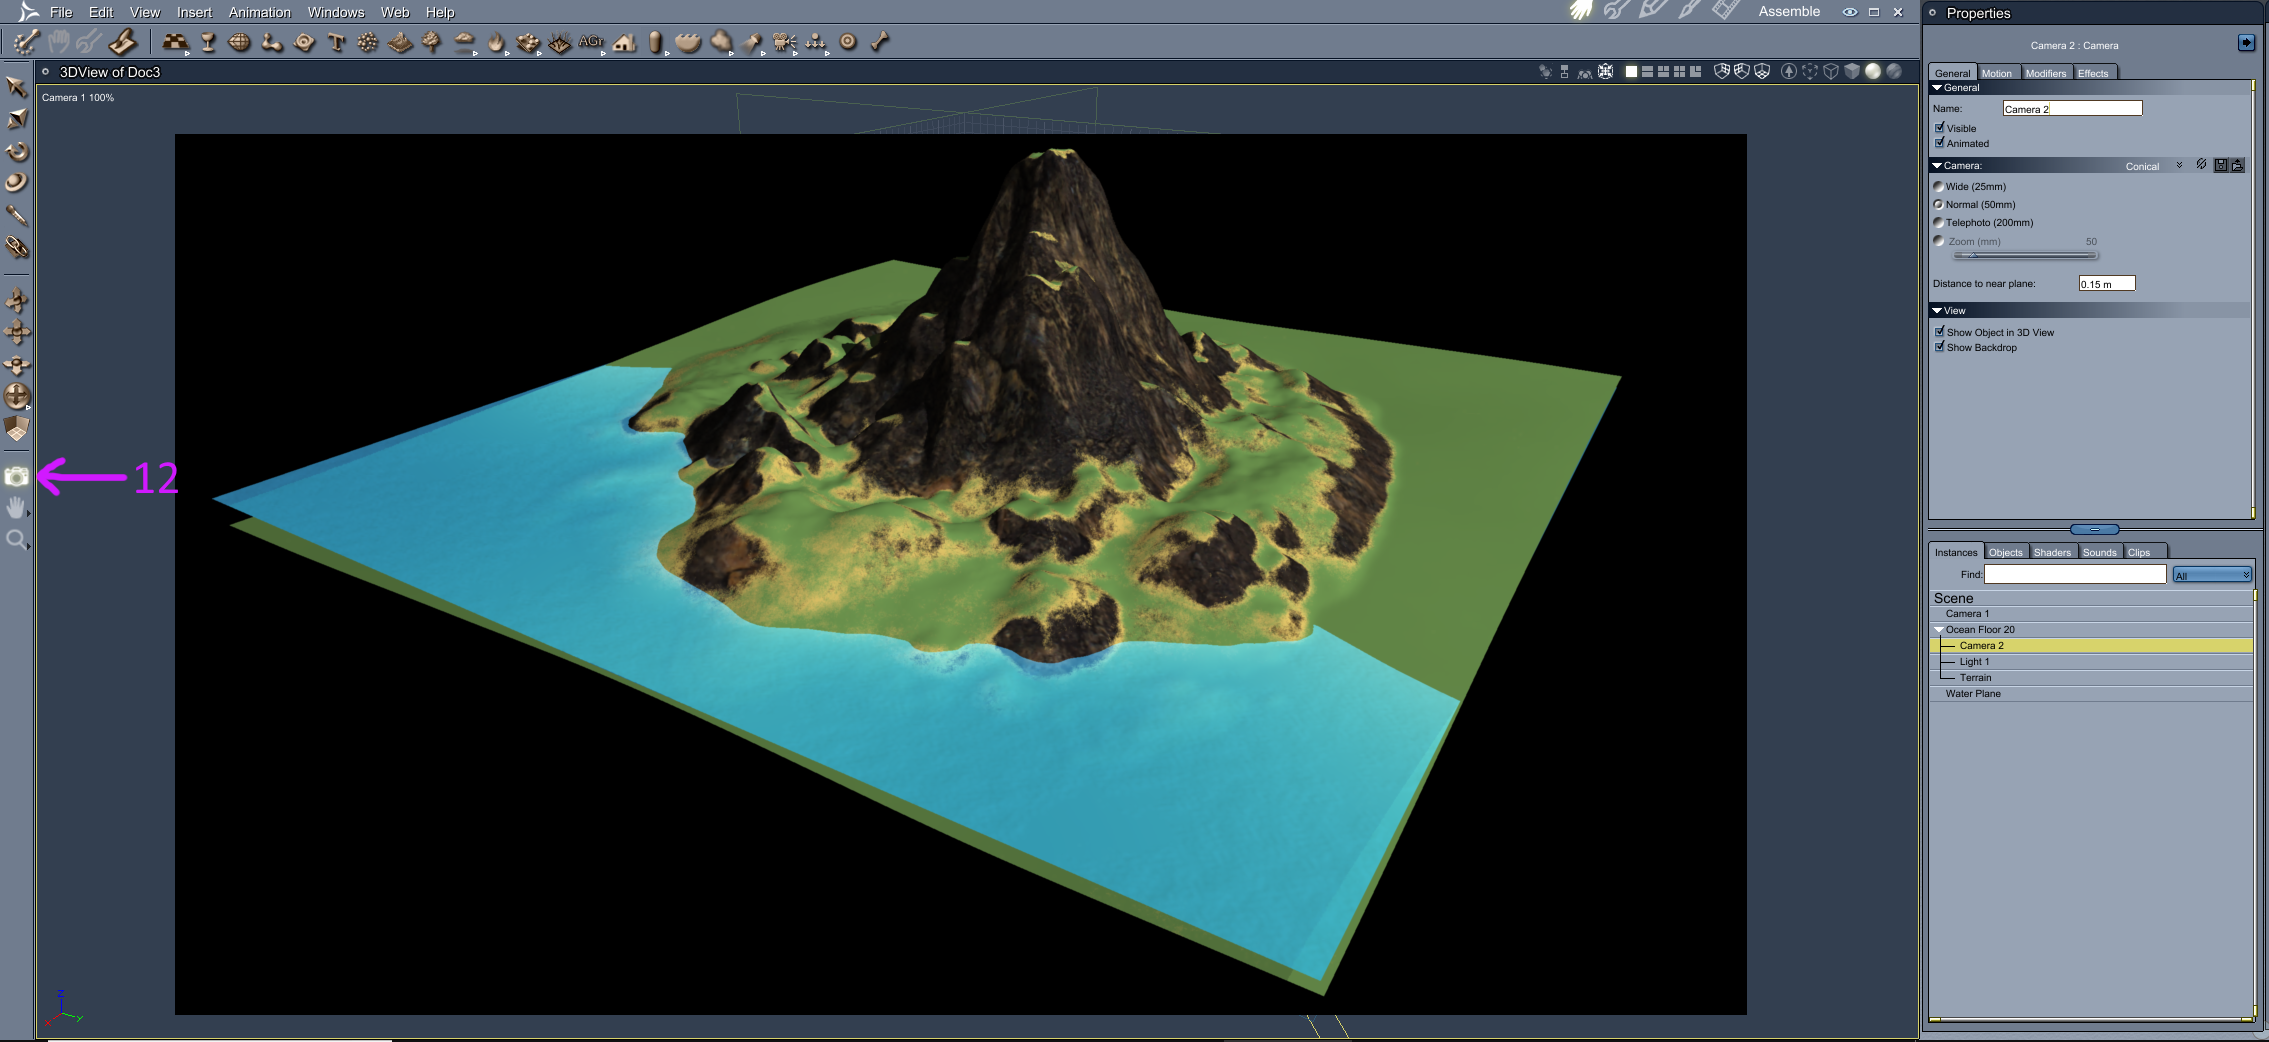Toggle the Show Backdrop checkbox
Viewport: 2269px width, 1042px height.
click(1940, 347)
